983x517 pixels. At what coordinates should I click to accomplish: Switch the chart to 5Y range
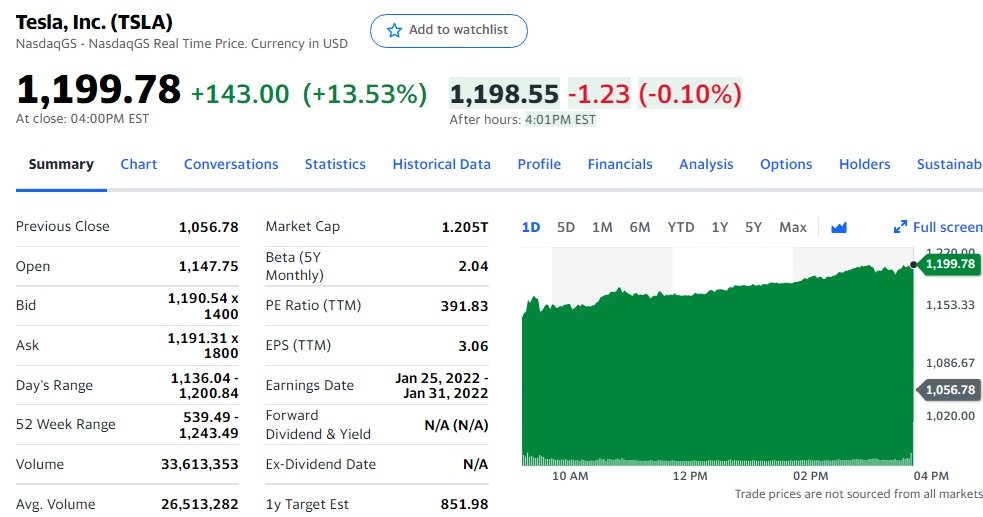(754, 227)
